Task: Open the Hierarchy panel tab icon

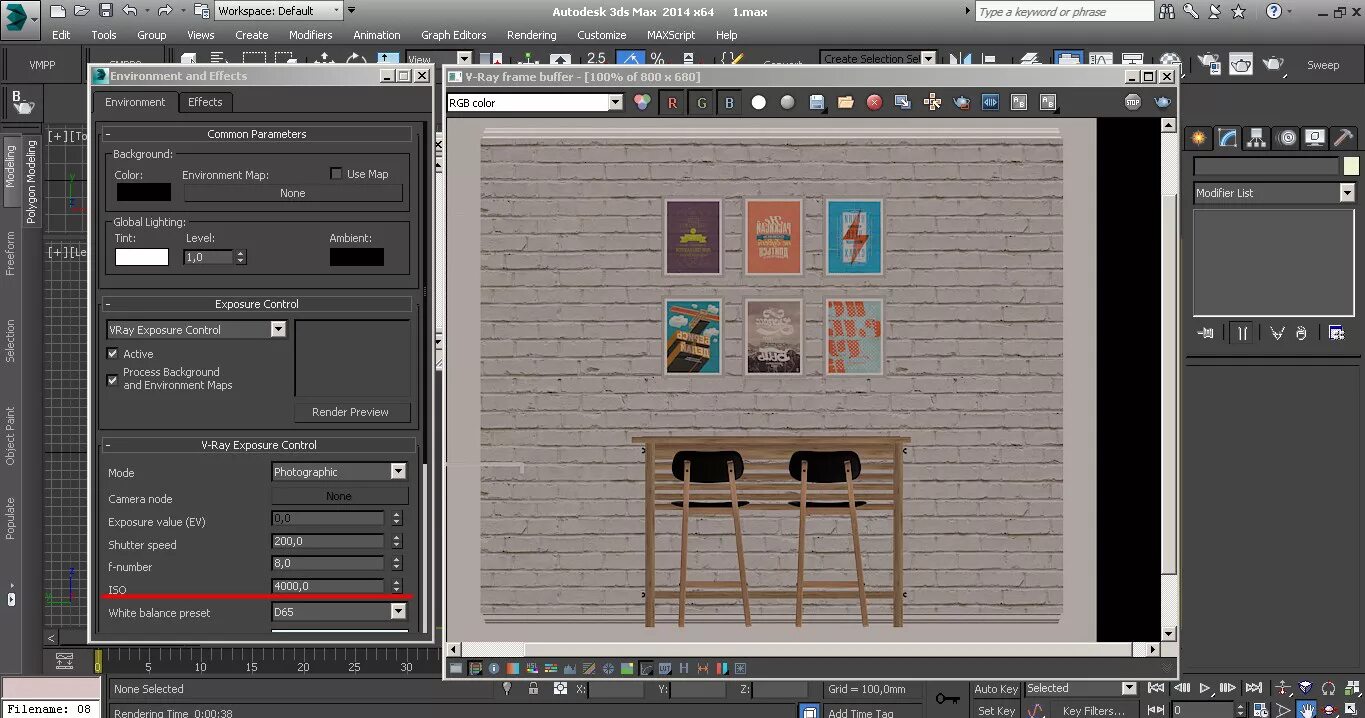Action: (1257, 138)
